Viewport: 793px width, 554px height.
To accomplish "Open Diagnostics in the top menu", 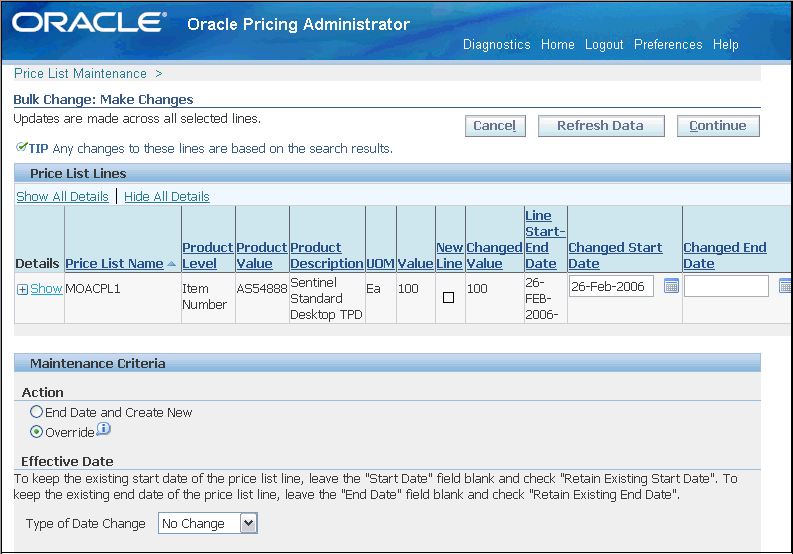I will (x=497, y=45).
